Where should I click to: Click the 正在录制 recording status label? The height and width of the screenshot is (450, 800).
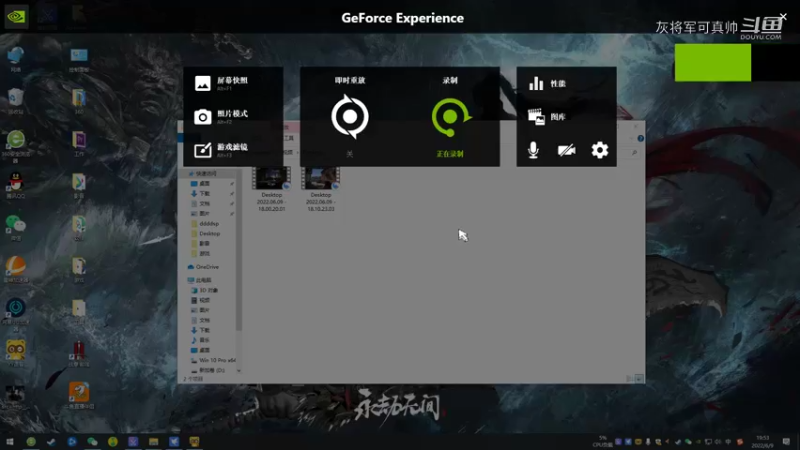pyautogui.click(x=450, y=154)
